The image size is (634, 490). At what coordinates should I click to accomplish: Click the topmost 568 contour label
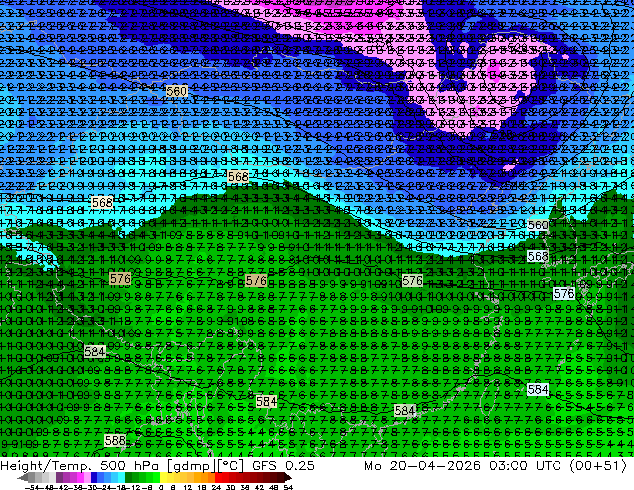(238, 177)
